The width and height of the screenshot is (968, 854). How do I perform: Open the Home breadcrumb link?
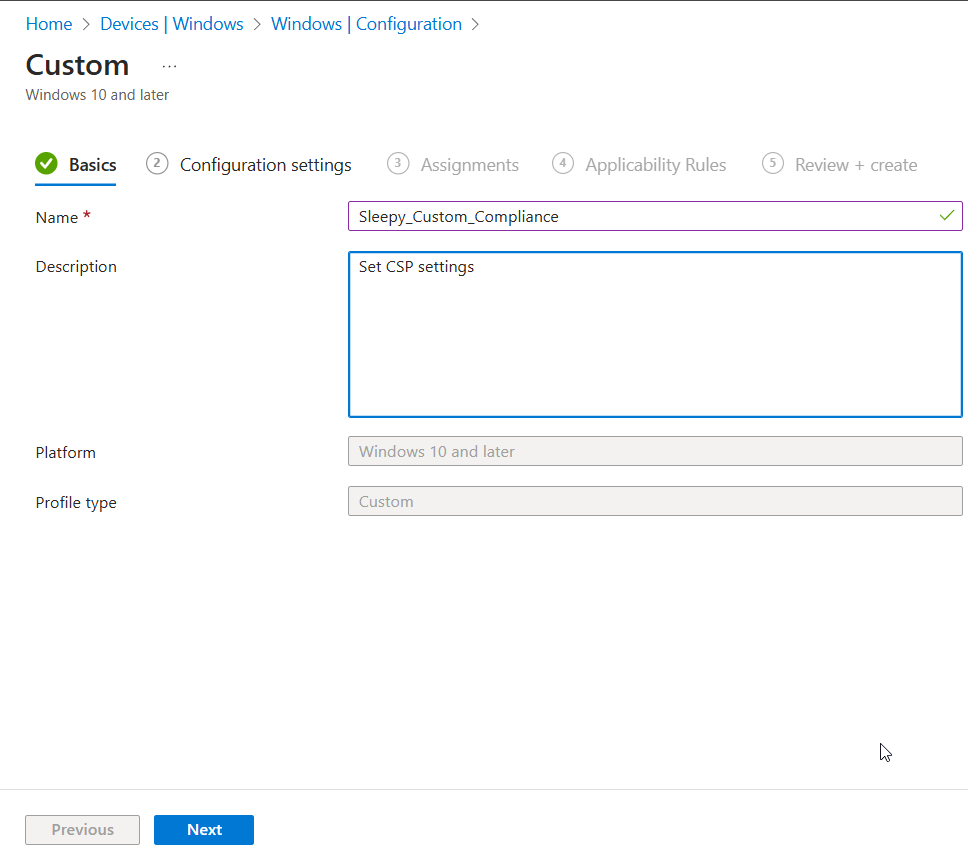point(48,23)
